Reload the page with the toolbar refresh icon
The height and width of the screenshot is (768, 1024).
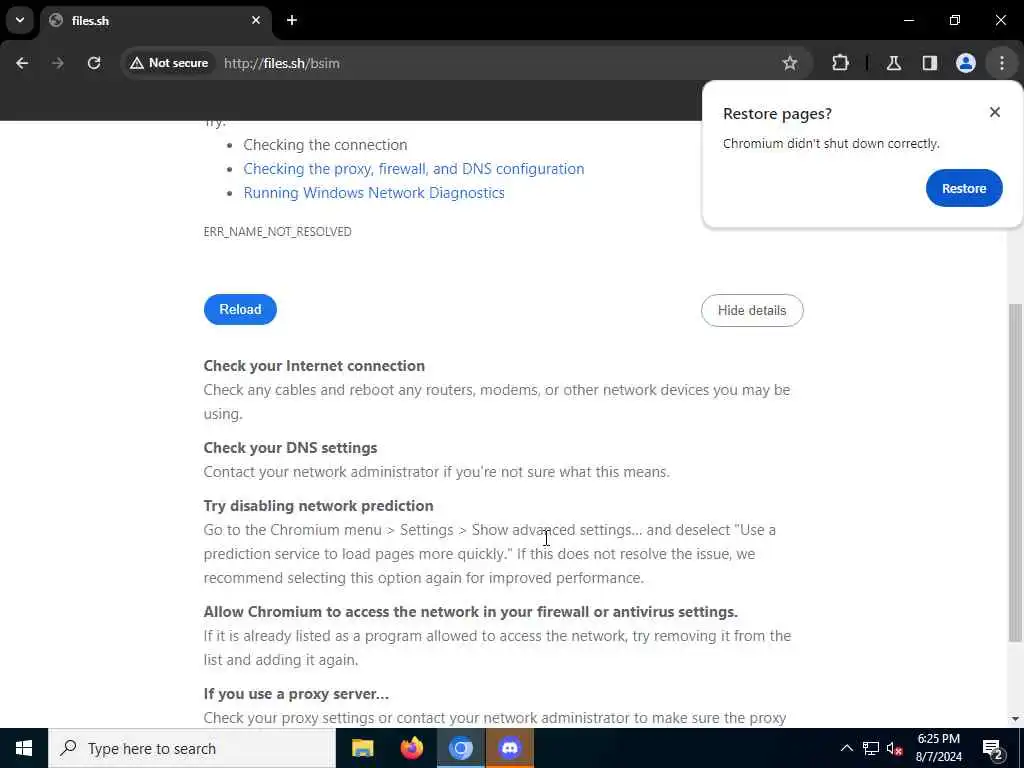(x=94, y=63)
